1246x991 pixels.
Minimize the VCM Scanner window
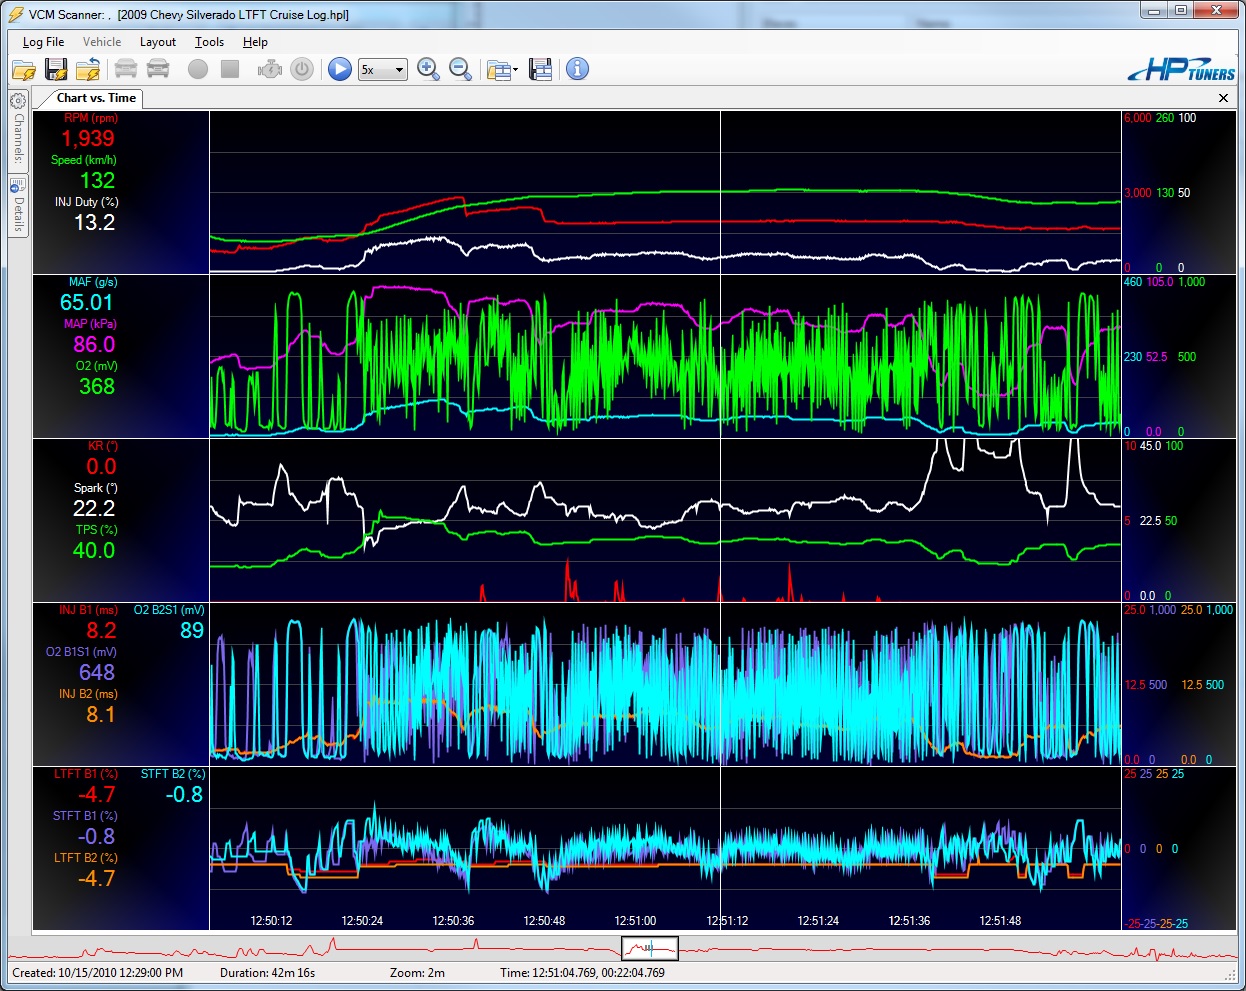pos(1154,10)
